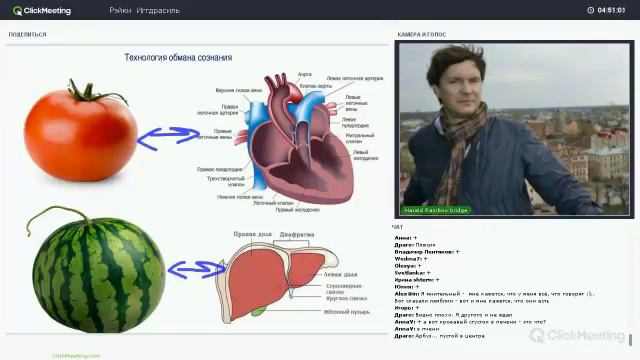The height and width of the screenshot is (360, 640).
Task: Open the ПОДЕЛИТЬСЯ panel header
Action: coord(27,34)
